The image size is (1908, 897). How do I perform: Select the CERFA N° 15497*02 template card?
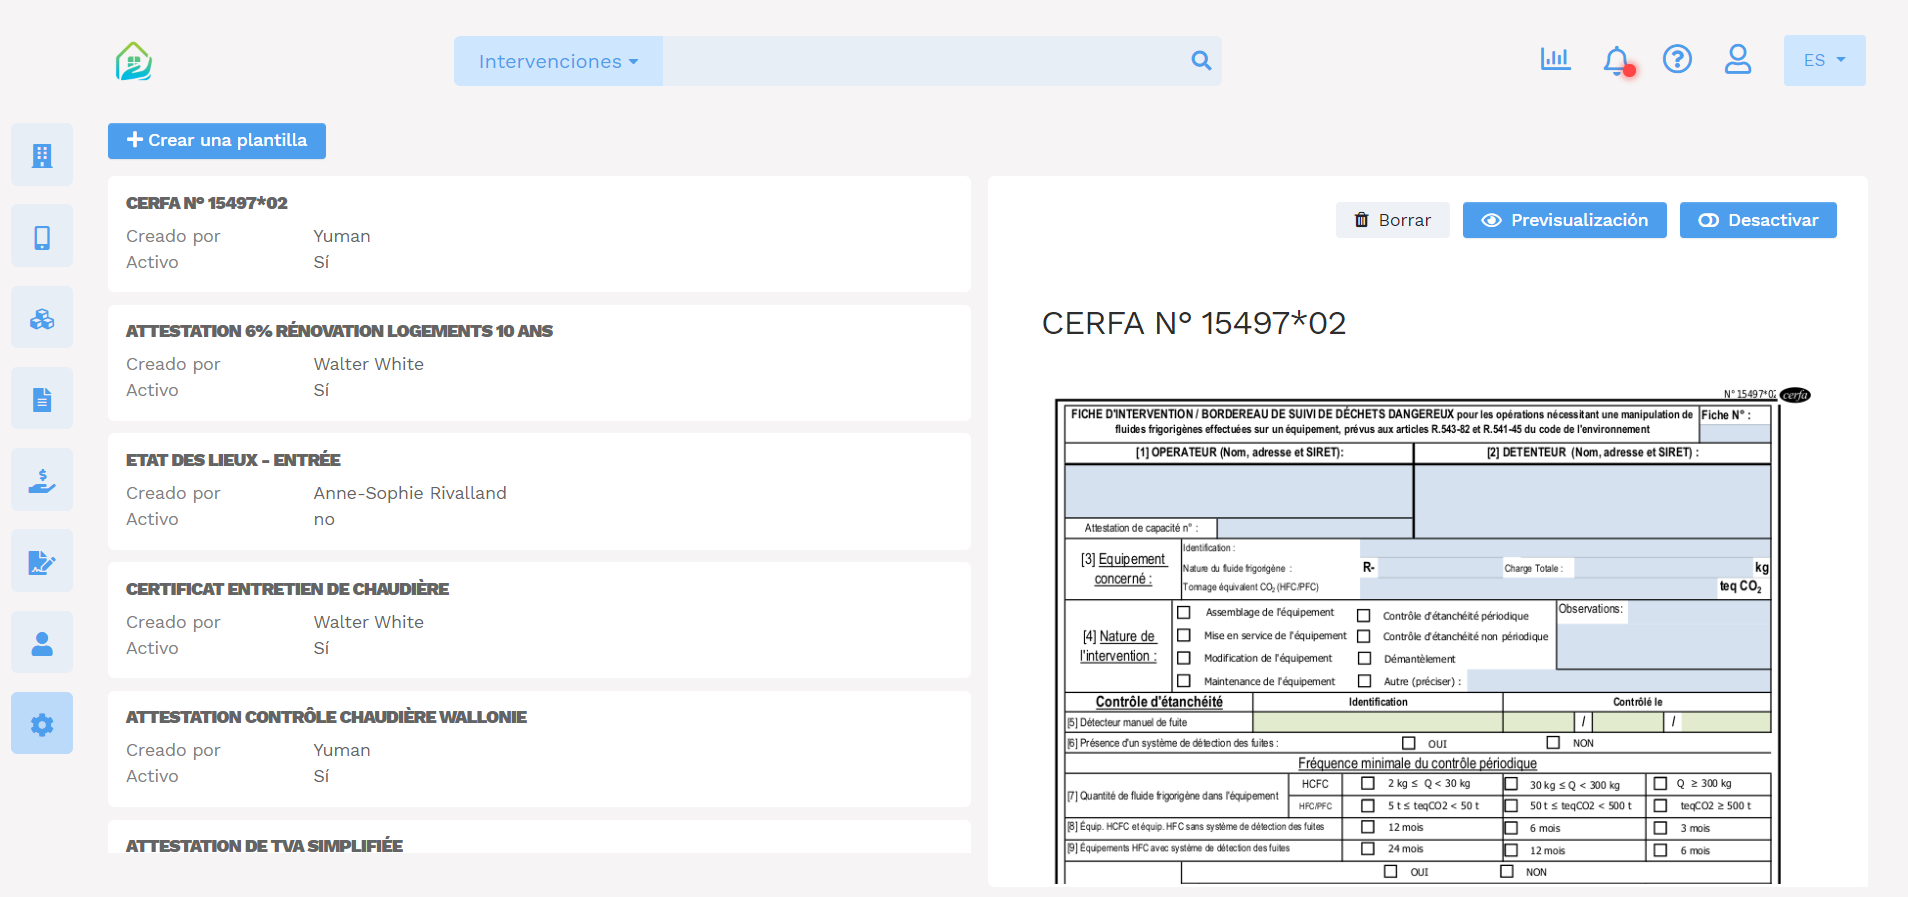[539, 234]
